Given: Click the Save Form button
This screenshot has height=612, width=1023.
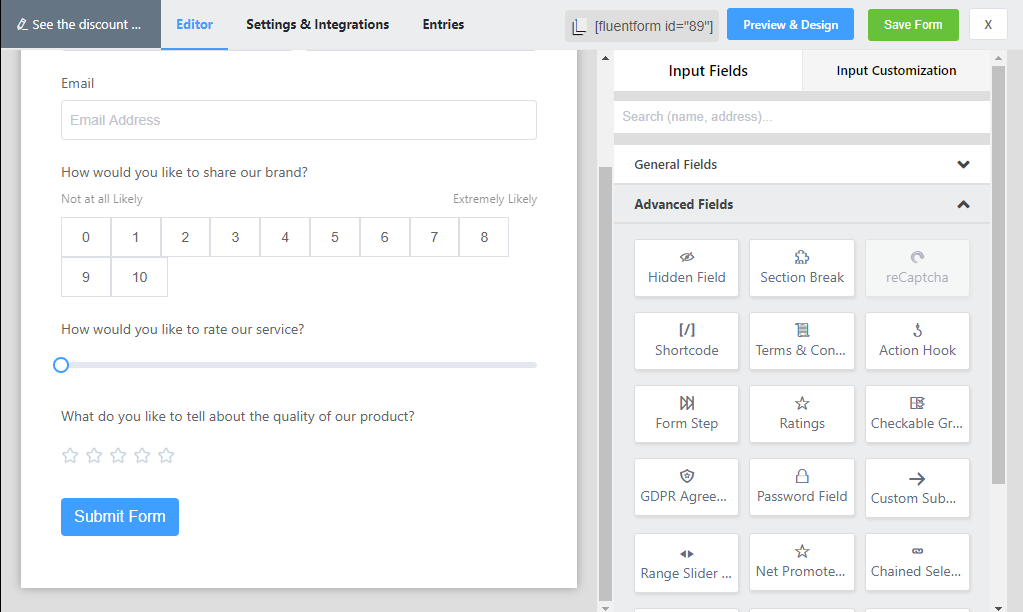Looking at the screenshot, I should (913, 25).
